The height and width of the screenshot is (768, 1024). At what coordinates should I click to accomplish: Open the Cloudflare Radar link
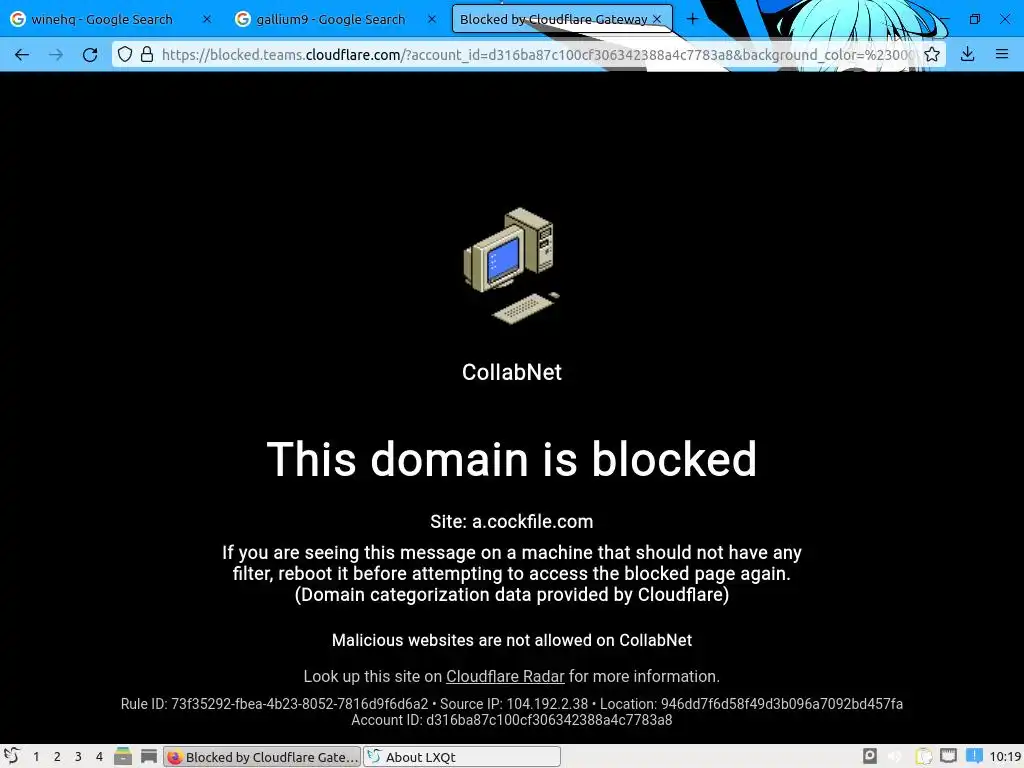click(x=505, y=677)
